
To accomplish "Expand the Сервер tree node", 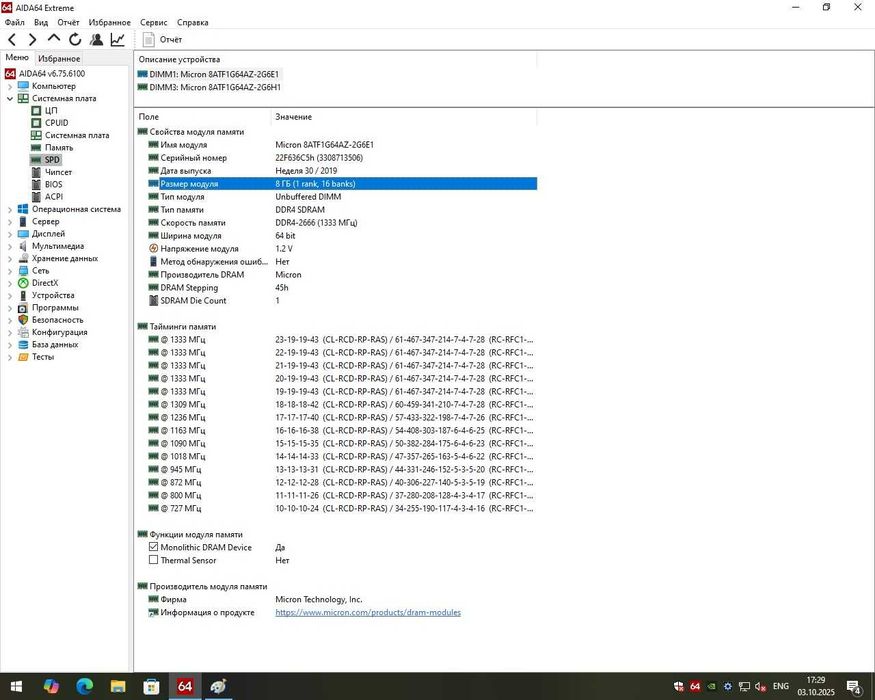I will pos(9,222).
